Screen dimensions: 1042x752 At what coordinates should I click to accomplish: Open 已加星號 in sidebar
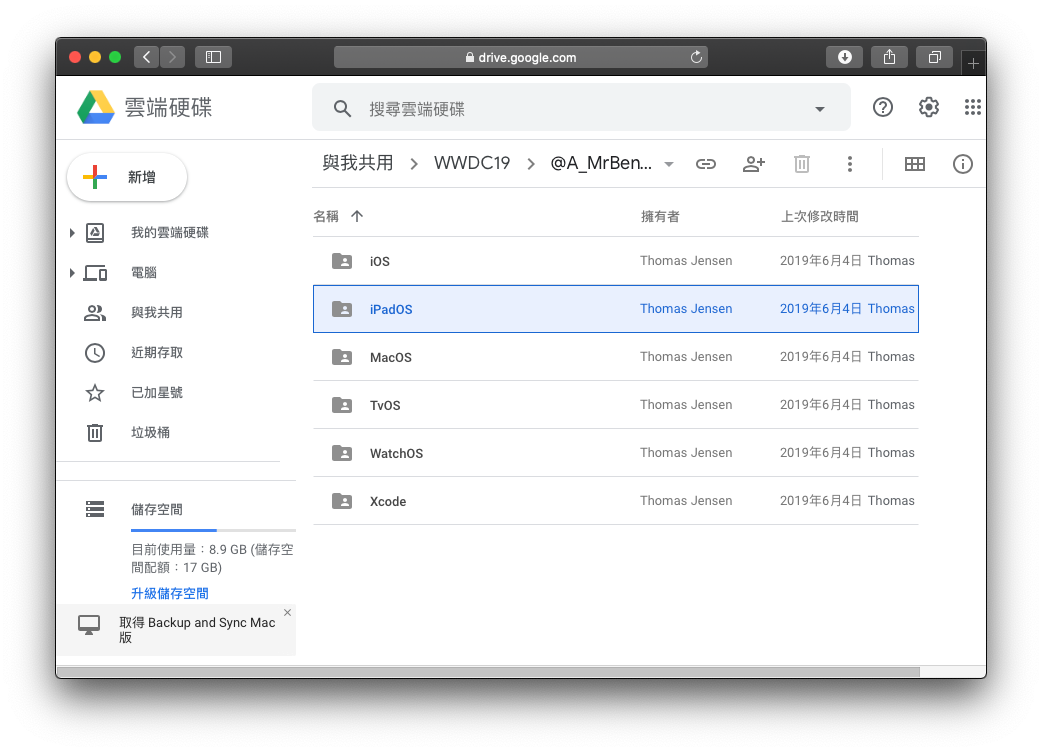tap(156, 393)
